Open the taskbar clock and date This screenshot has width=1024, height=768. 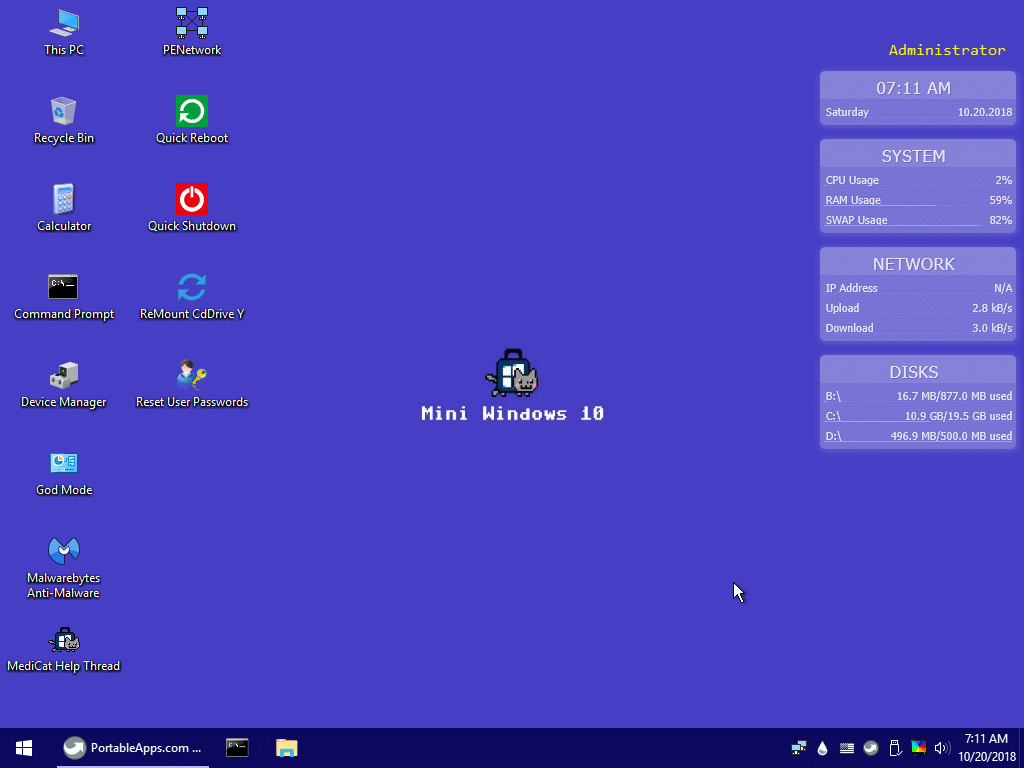pyautogui.click(x=987, y=748)
